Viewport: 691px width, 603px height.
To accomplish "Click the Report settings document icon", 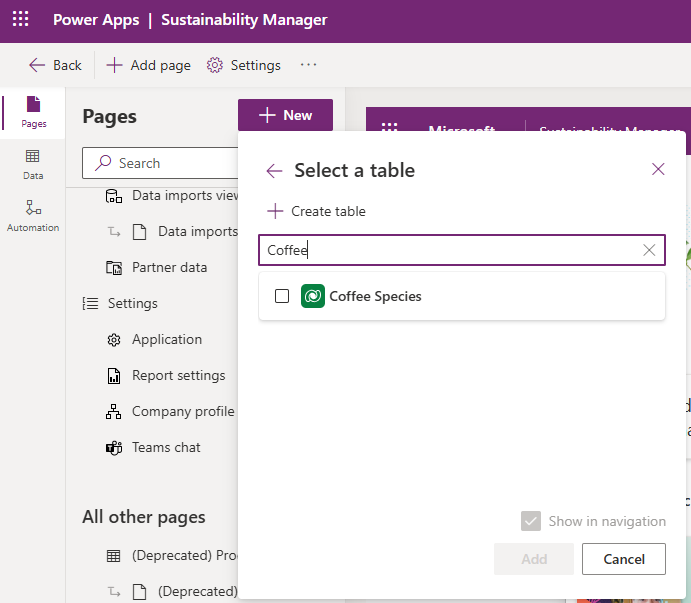I will coord(114,376).
